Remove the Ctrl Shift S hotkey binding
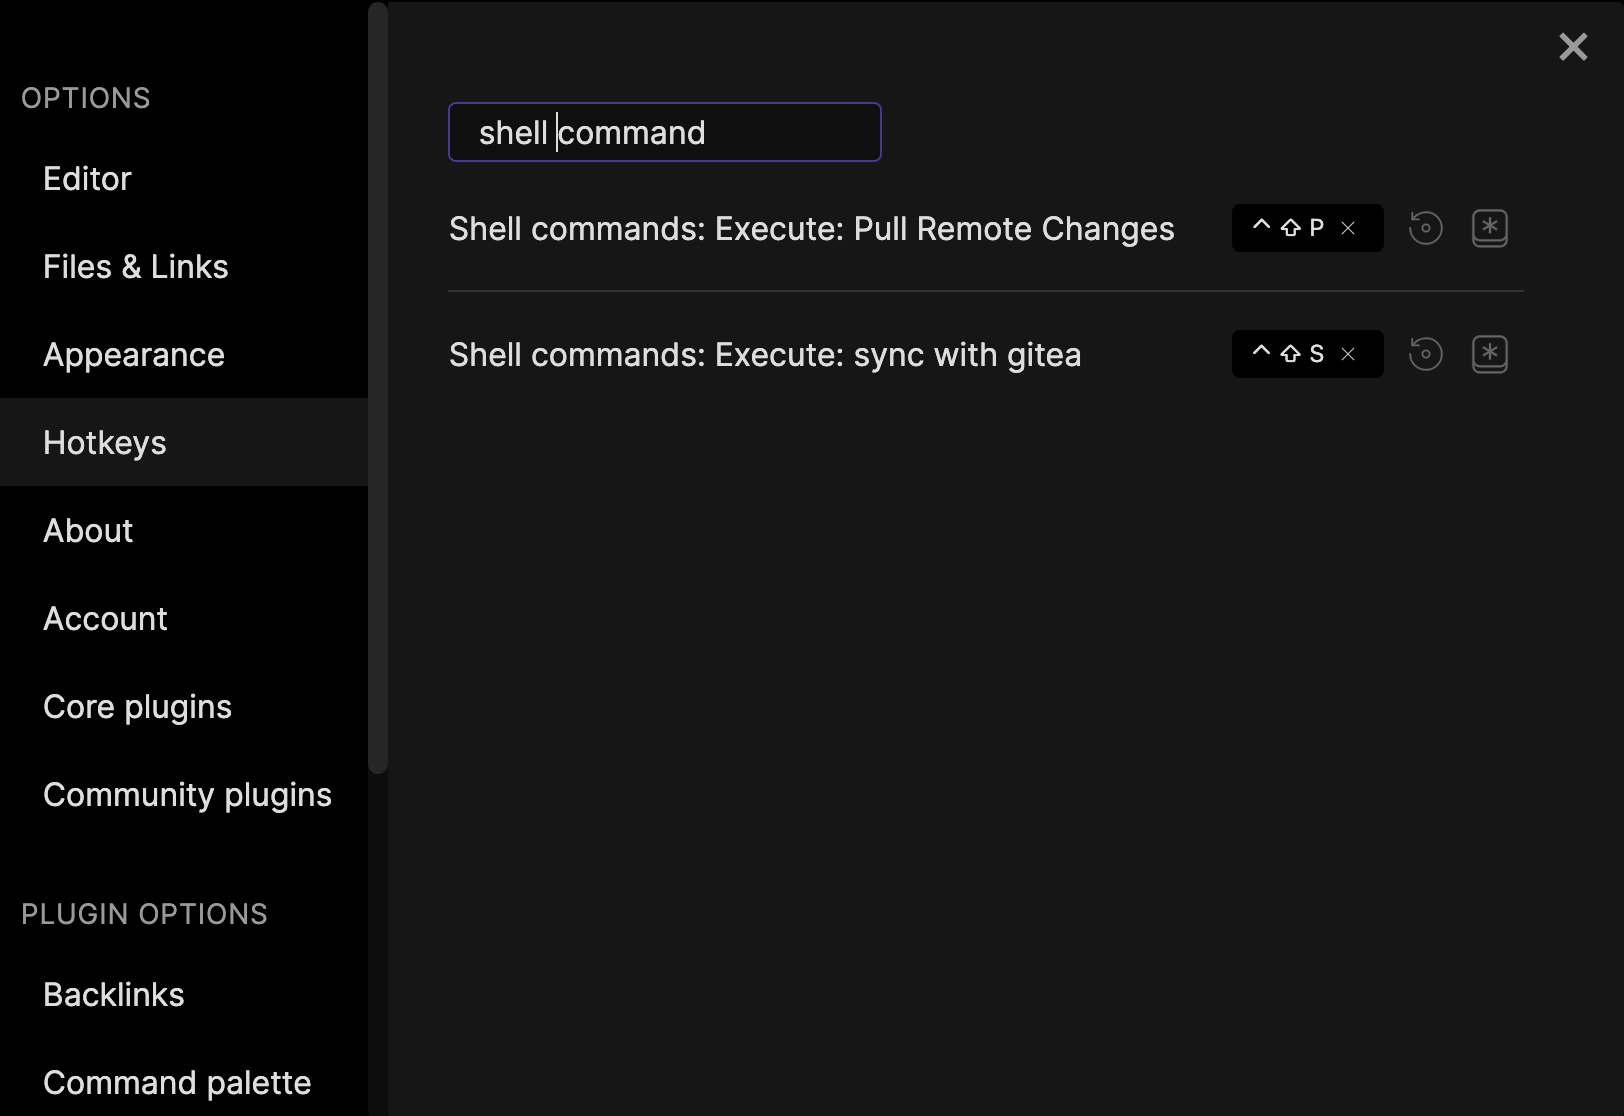The height and width of the screenshot is (1116, 1624). pos(1348,354)
